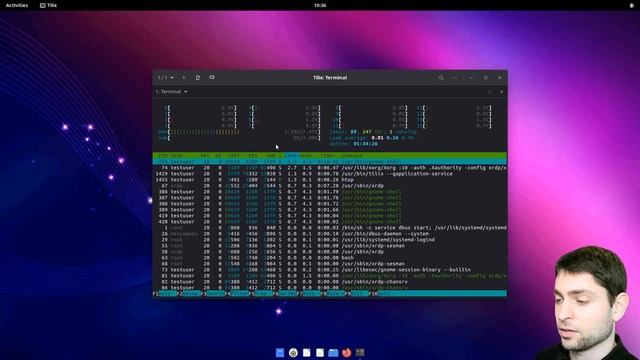
Task: Sort by the MEM% column header
Action: click(x=305, y=156)
